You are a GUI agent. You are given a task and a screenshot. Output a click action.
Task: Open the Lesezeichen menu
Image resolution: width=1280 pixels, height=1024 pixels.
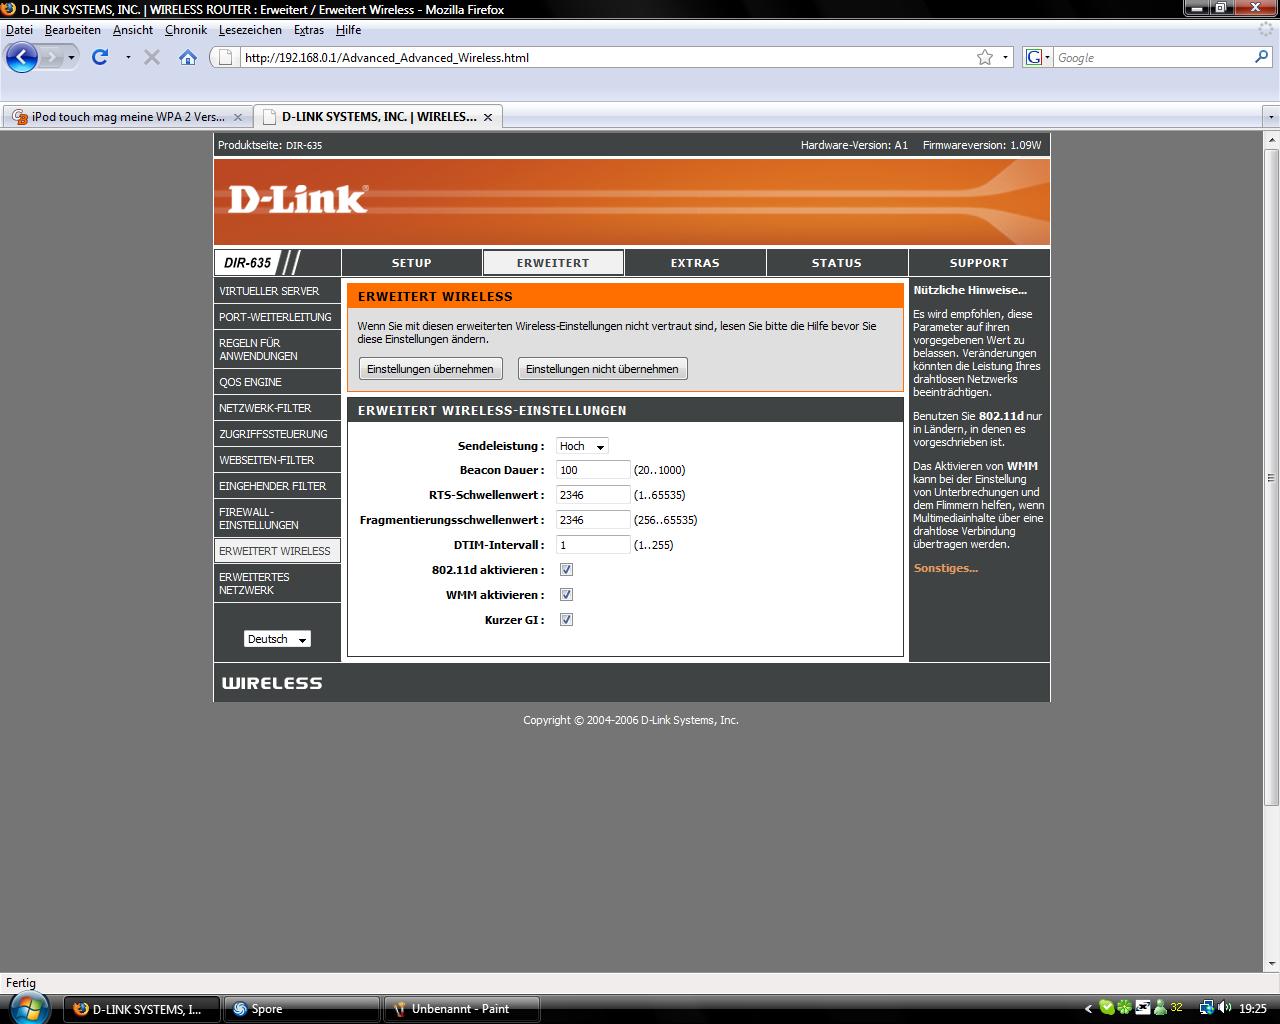(x=250, y=30)
